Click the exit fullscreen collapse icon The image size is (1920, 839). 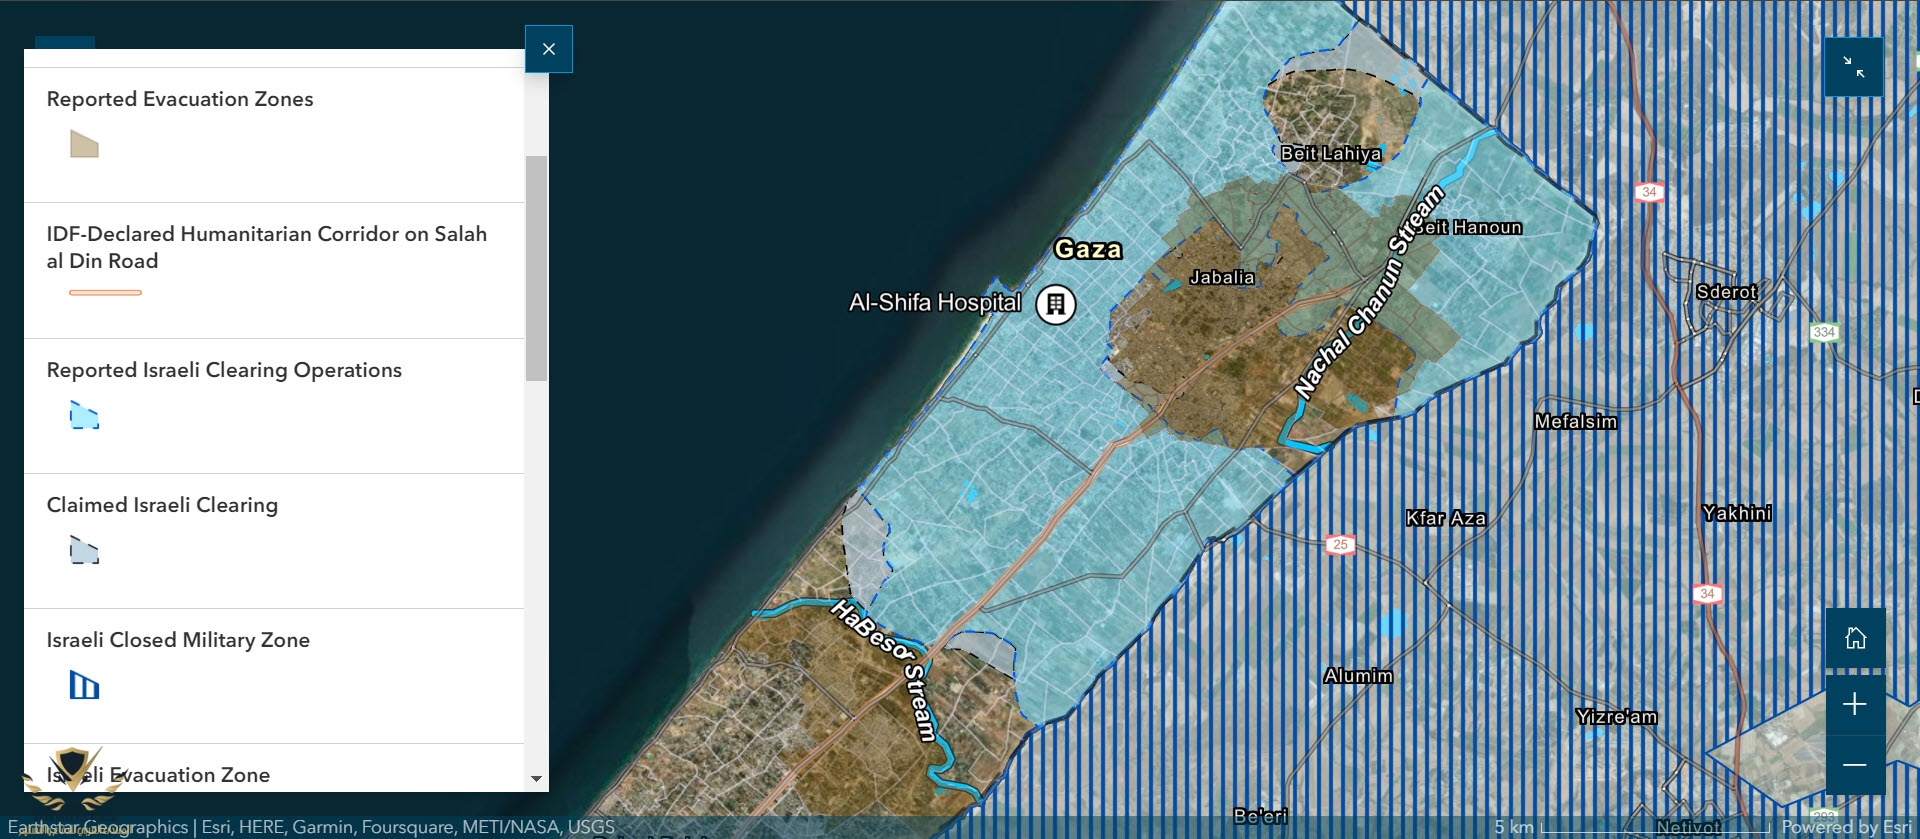click(1853, 67)
